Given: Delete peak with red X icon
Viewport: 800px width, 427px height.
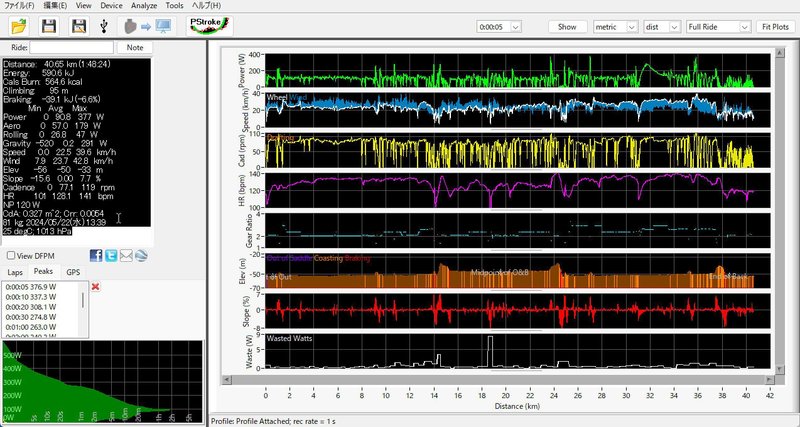Looking at the screenshot, I should click(95, 287).
